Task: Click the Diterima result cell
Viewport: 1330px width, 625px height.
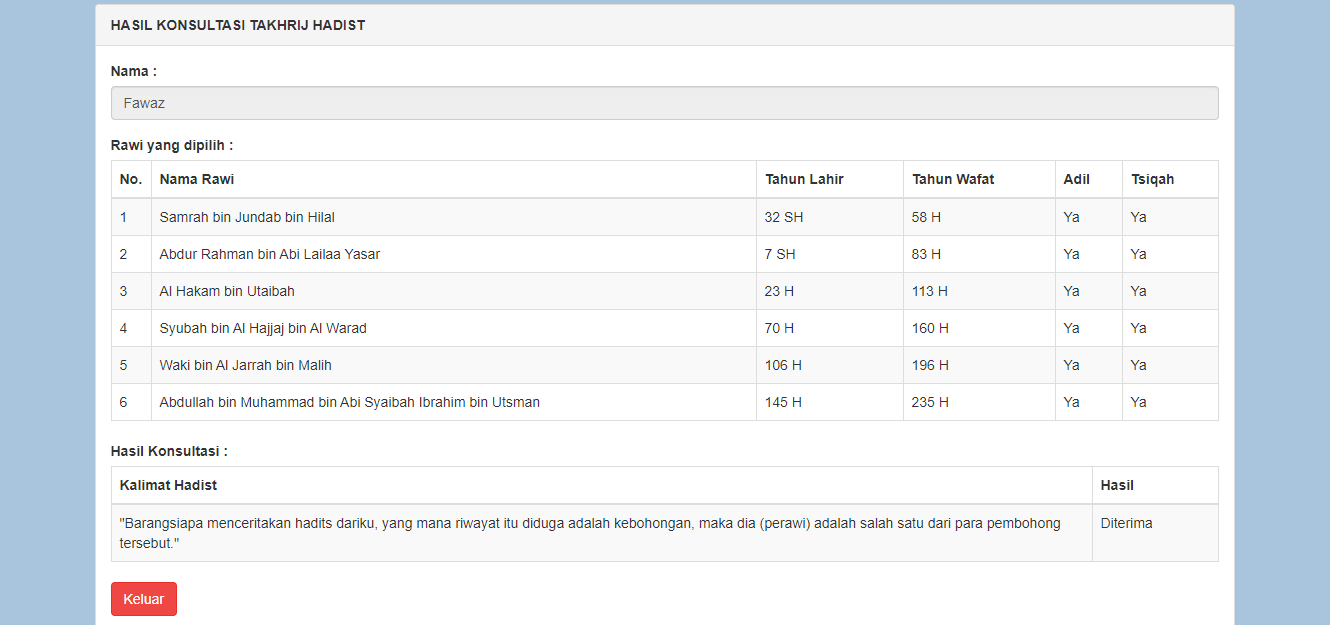Action: pos(1126,523)
